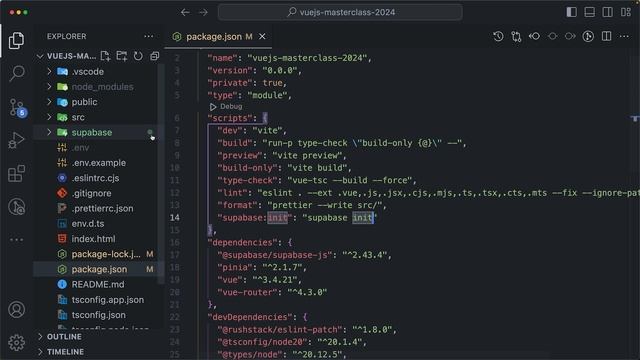Viewport: 640px width, 360px height.
Task: Toggle bottom panel visibility
Action: (589, 12)
